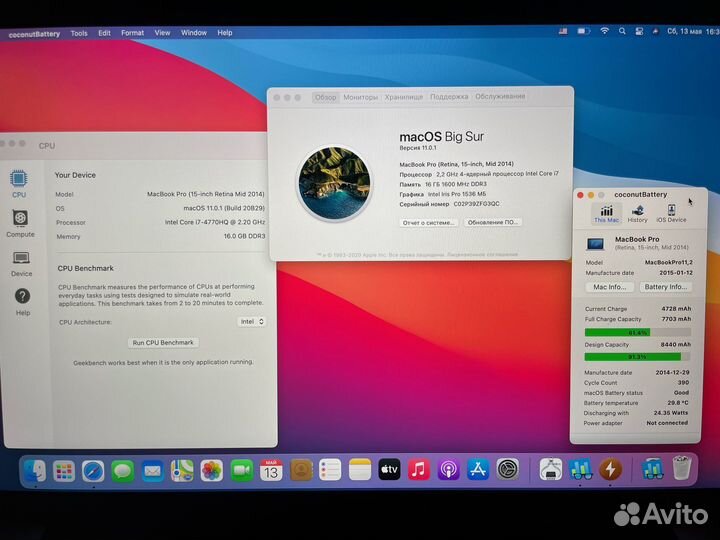This screenshot has height=540, width=720.
Task: Open Device section in Geekbench sidebar
Action: 21,264
